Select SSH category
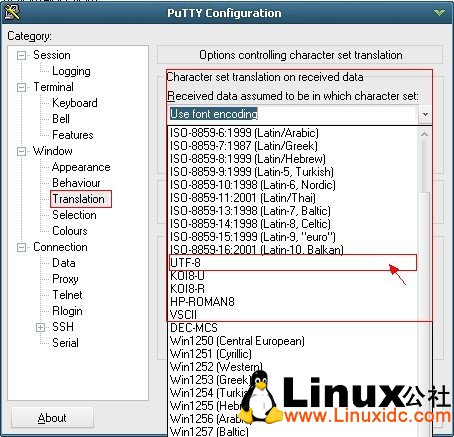Screen dimensions: 454x437 [63, 327]
